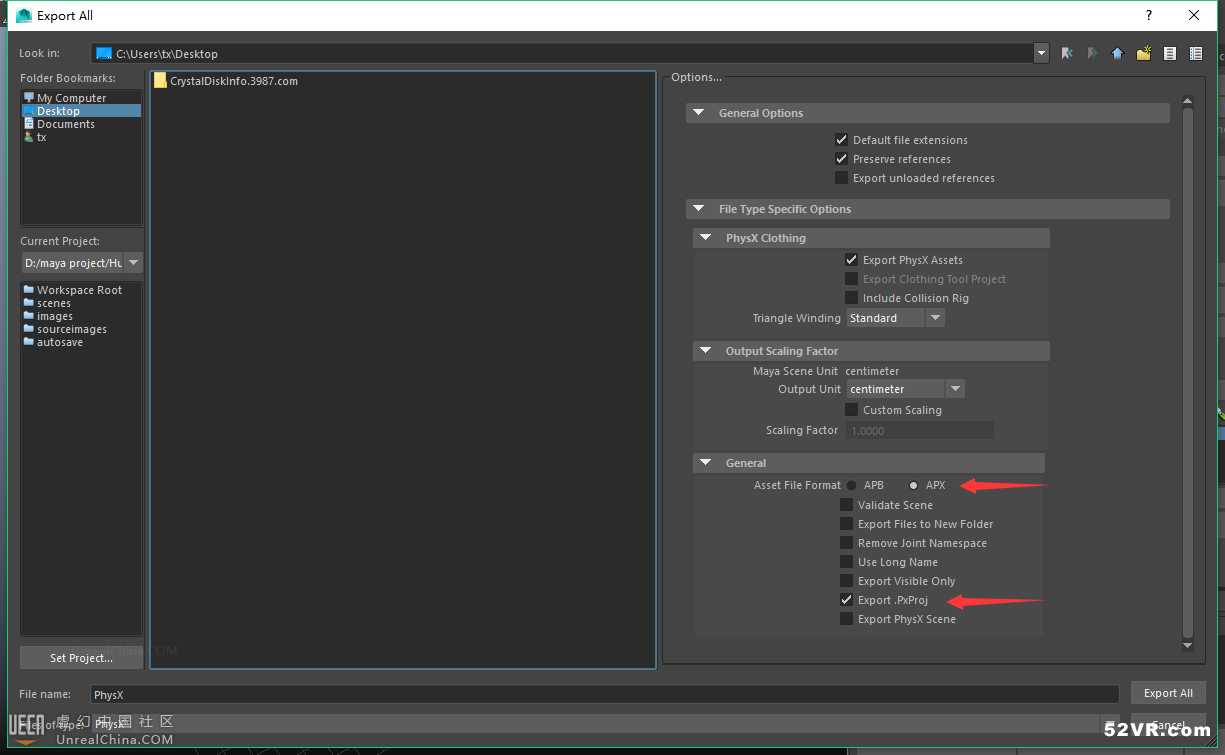This screenshot has width=1225, height=755.
Task: Enable Export Visible Only checkbox
Action: [846, 581]
